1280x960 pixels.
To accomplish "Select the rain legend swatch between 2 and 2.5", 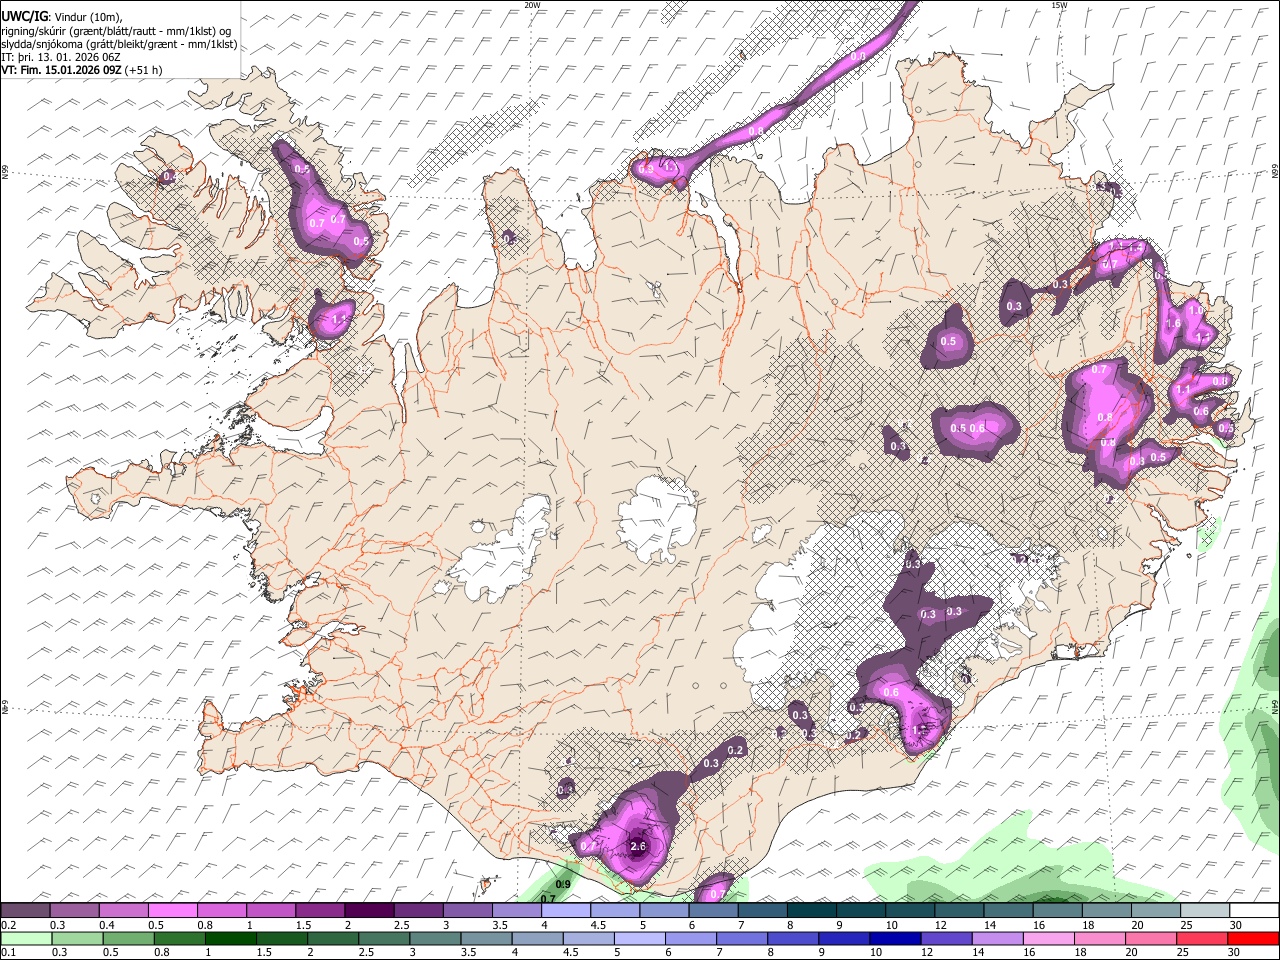I will click(x=332, y=939).
